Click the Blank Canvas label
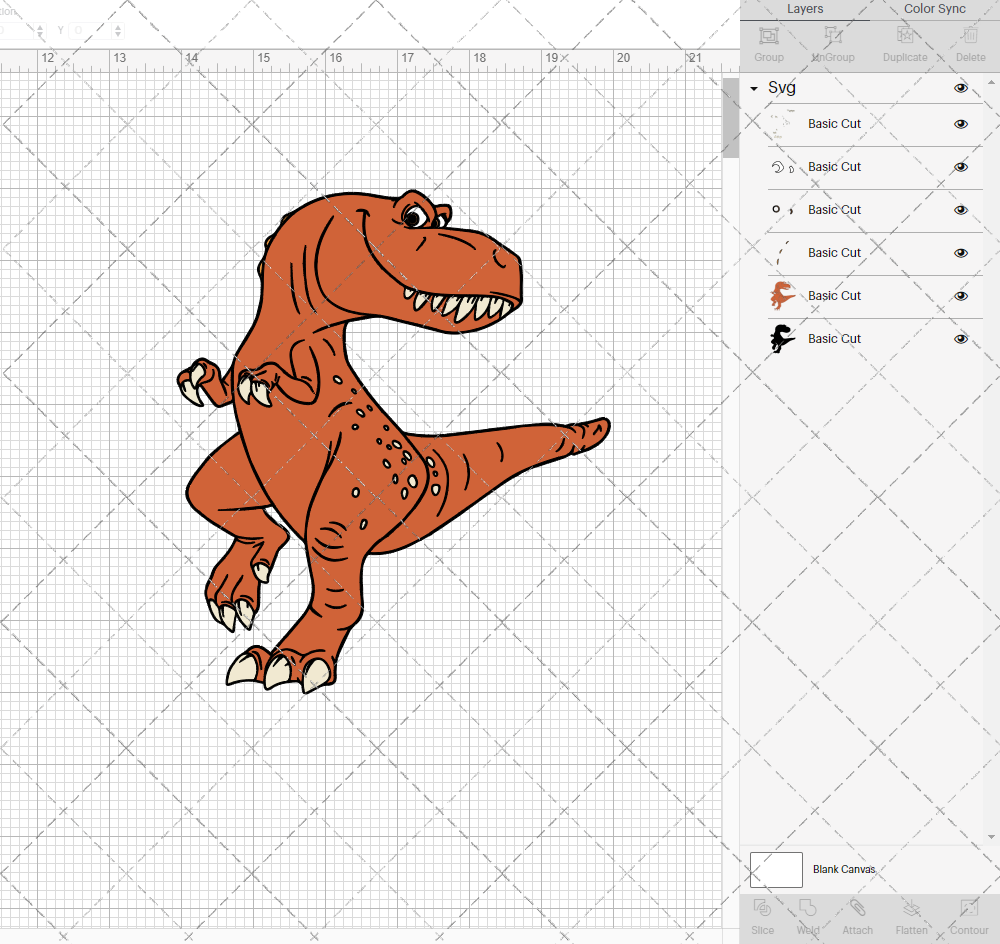 844,869
